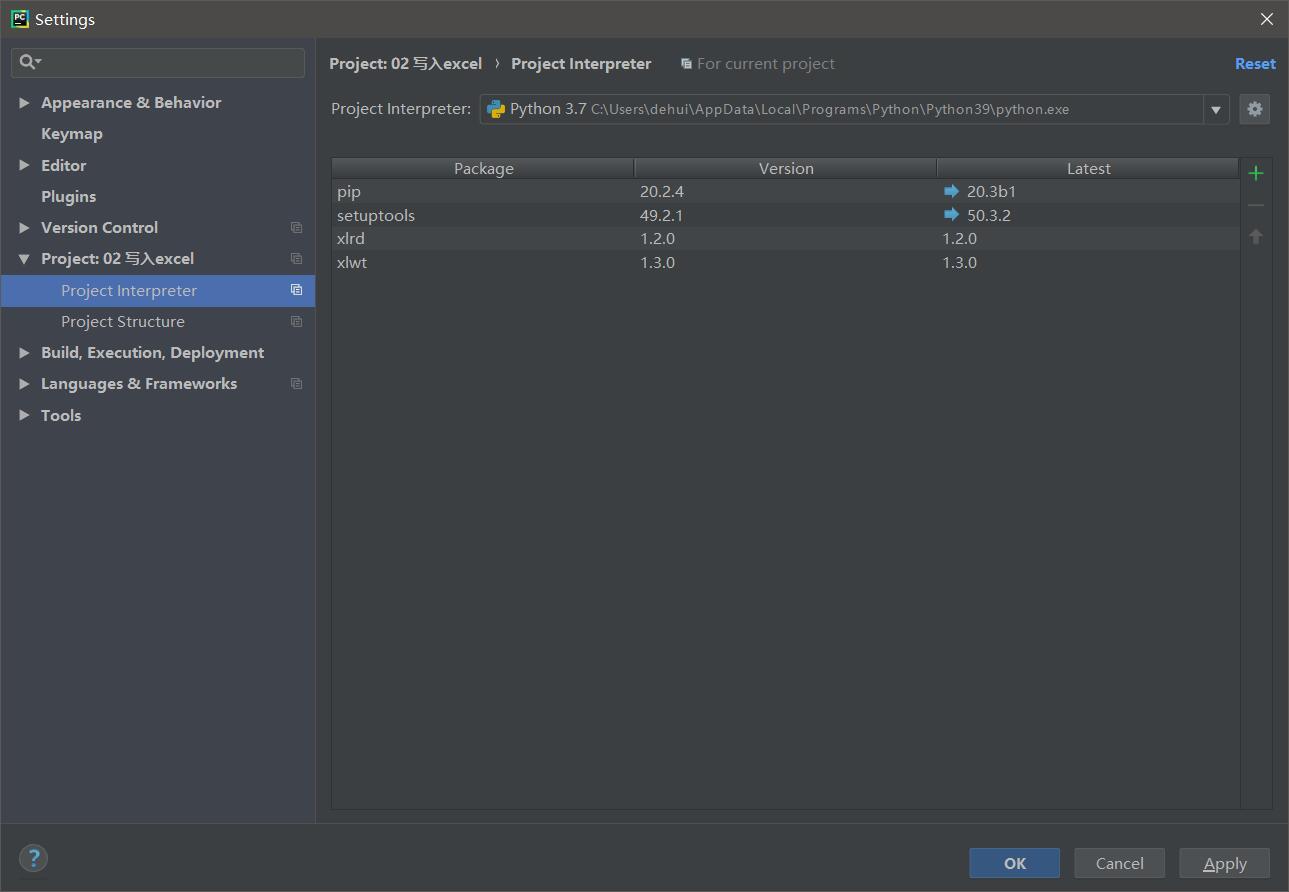Collapse the Project: 02 写入excel section
This screenshot has height=892, width=1289.
(x=24, y=259)
